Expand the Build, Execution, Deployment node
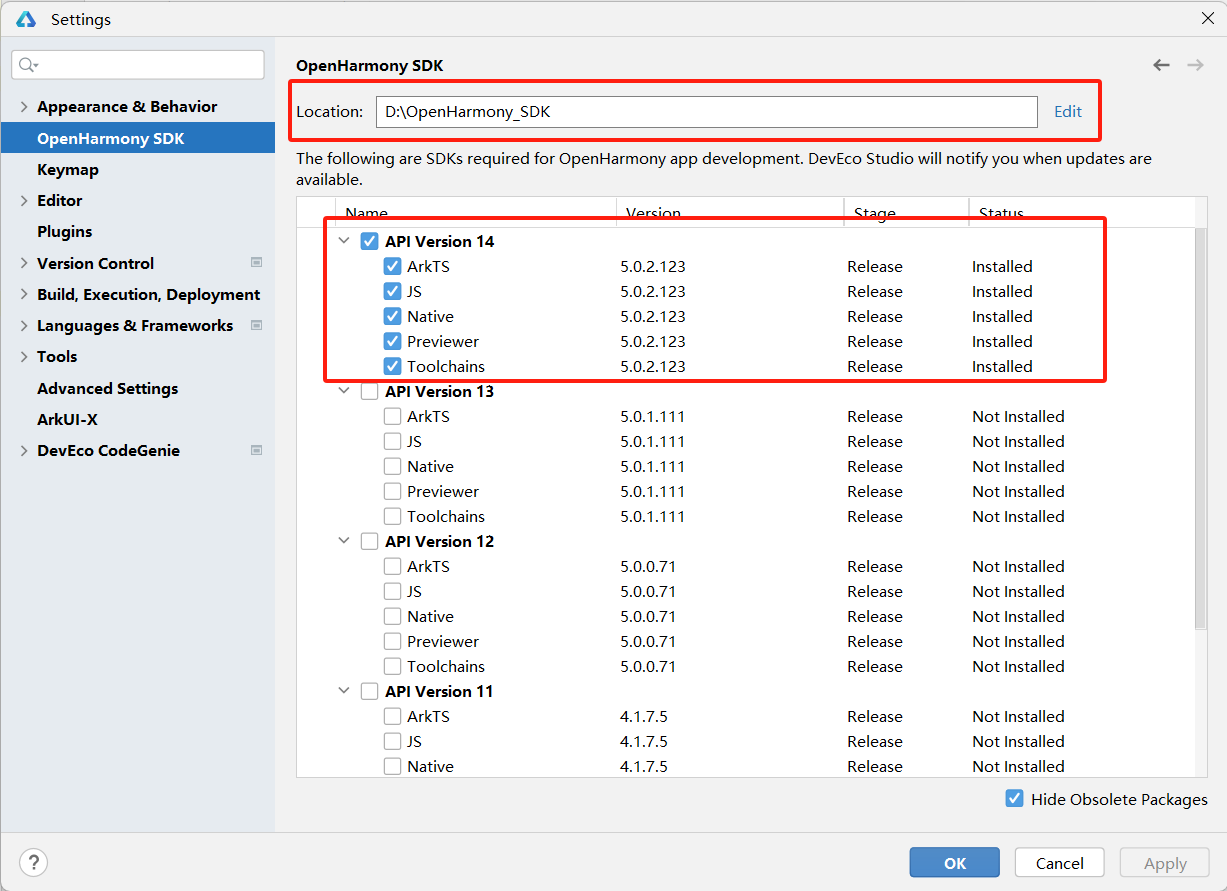The image size is (1227, 891). pos(24,295)
